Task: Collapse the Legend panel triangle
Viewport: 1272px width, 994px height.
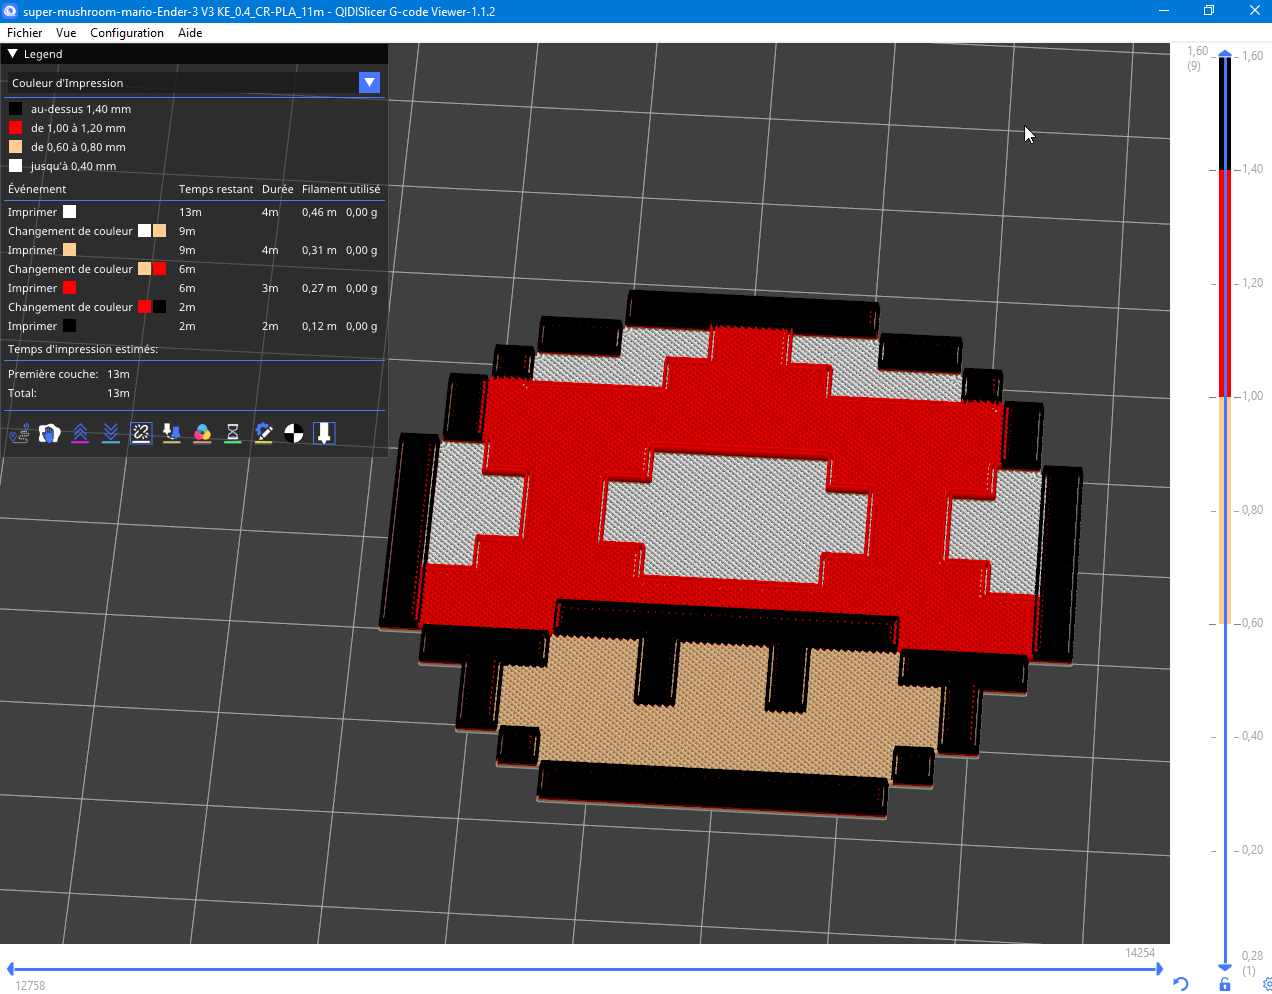Action: coord(13,54)
